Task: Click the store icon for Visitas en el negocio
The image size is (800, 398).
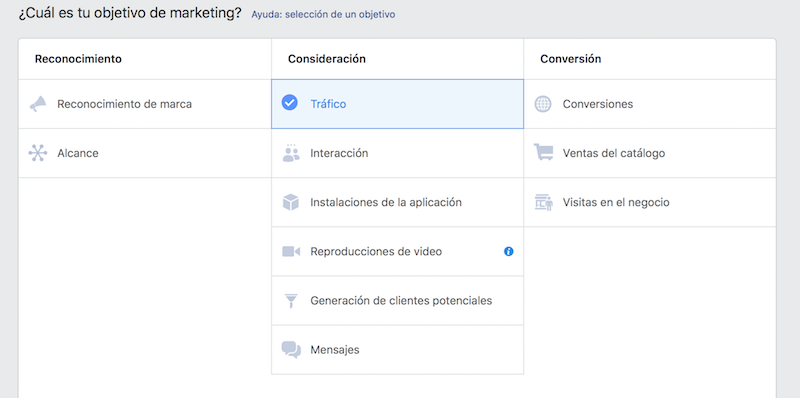Action: coord(544,202)
